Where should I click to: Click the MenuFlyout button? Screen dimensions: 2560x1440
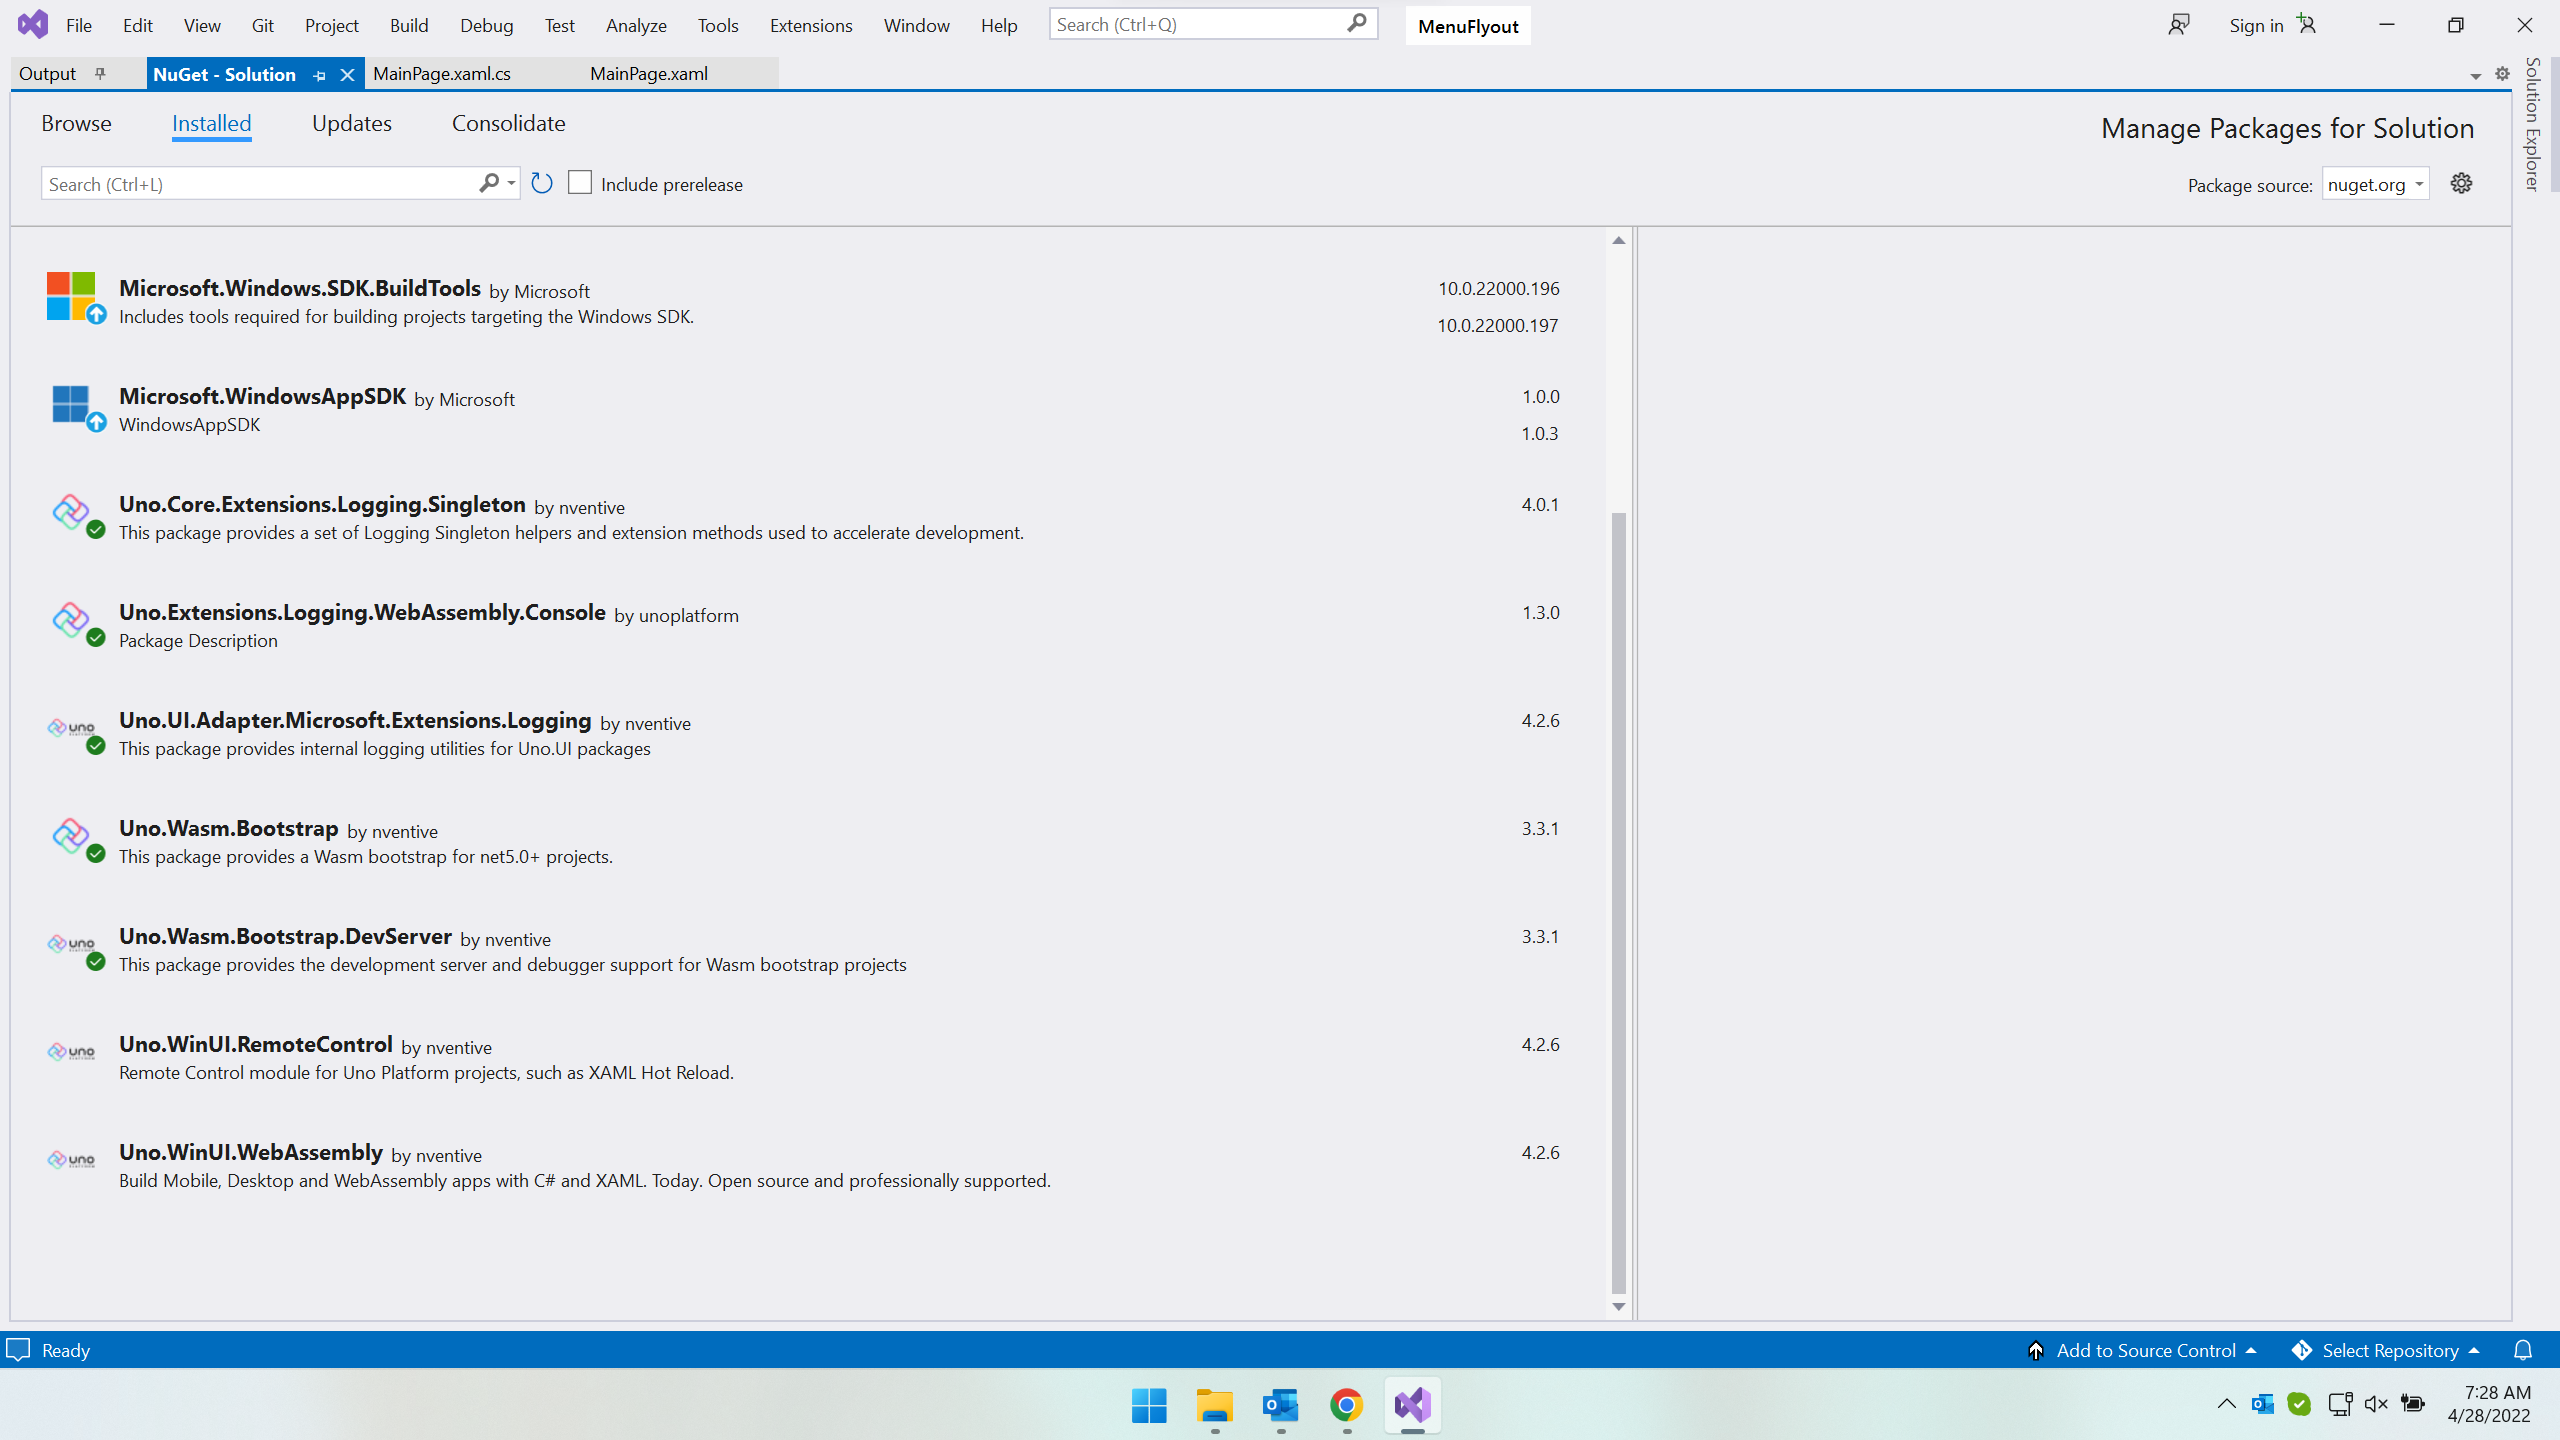1467,25
